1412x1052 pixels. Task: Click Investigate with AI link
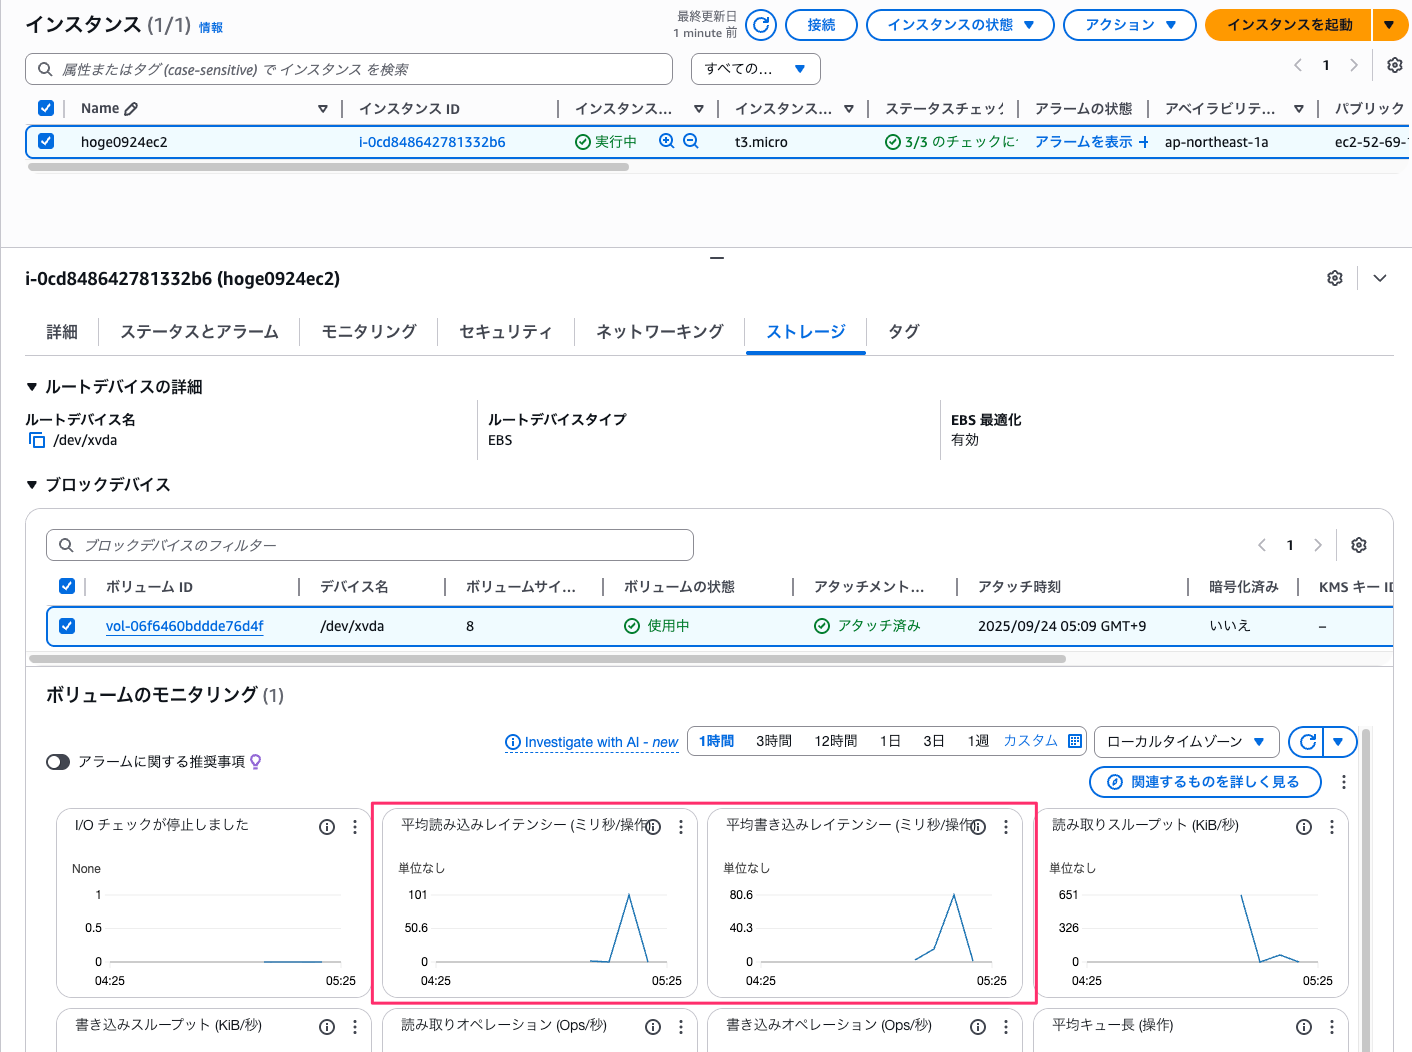pos(592,742)
